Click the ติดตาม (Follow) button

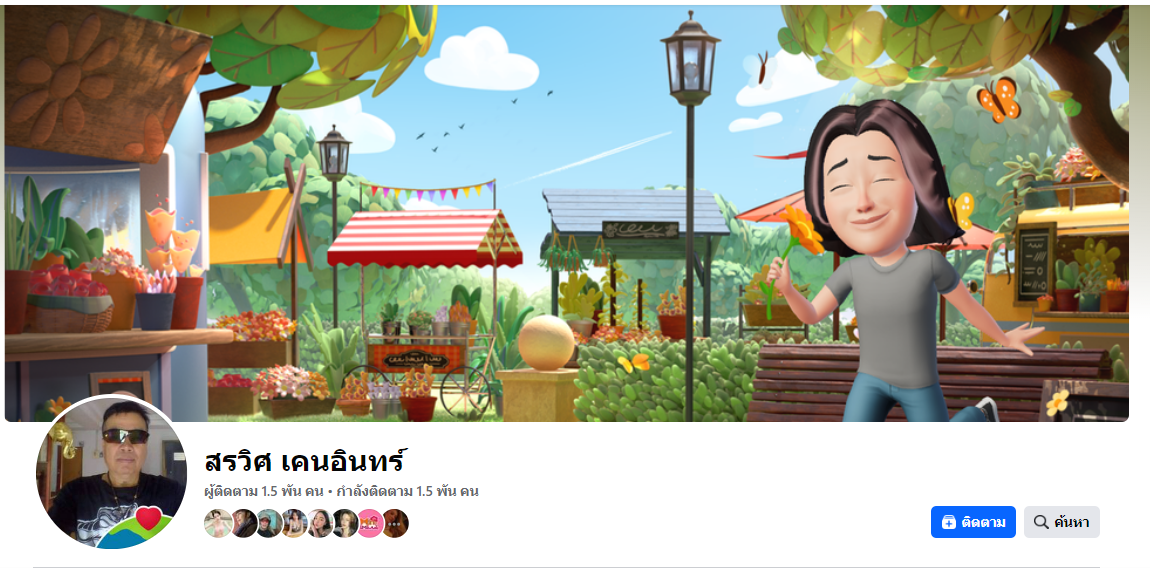coord(973,522)
